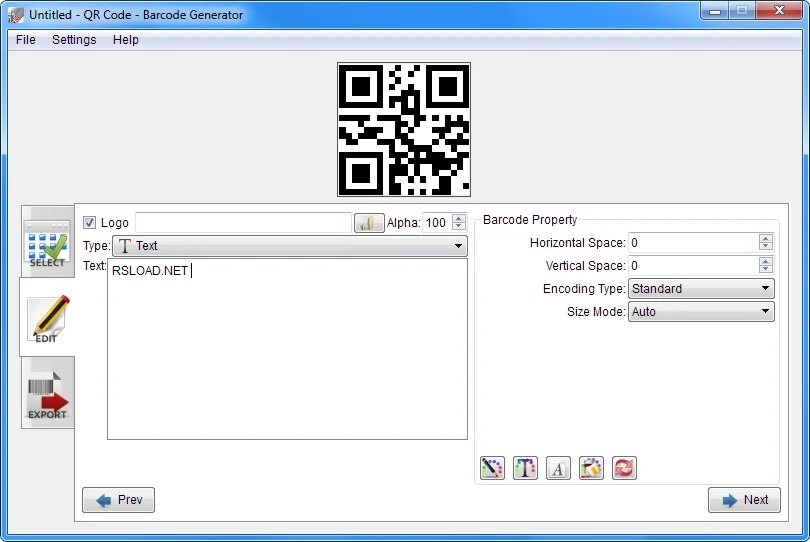Focus the Horizontal Space input field
This screenshot has width=810, height=542.
[x=693, y=242]
